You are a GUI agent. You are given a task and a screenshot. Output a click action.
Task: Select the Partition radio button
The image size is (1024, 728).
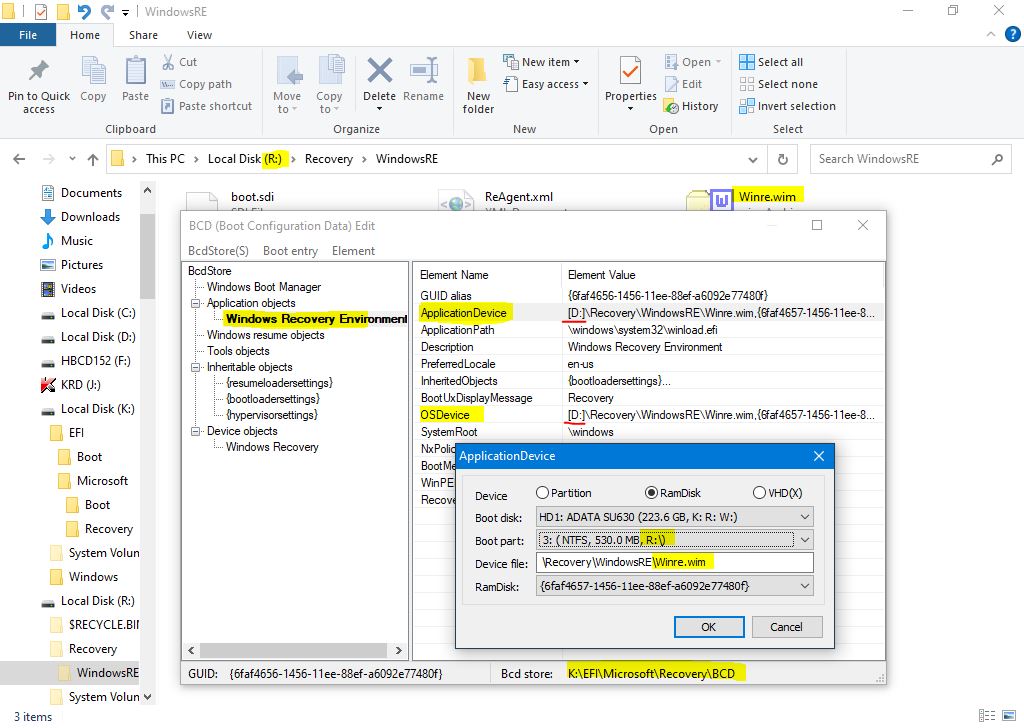click(543, 493)
